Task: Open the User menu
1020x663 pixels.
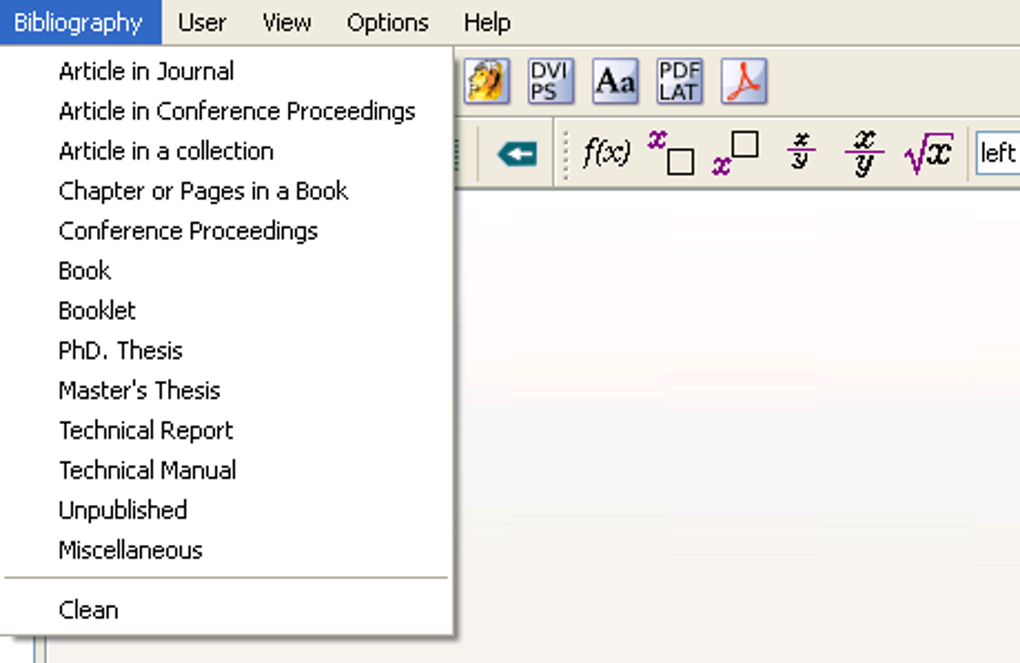Action: [202, 22]
